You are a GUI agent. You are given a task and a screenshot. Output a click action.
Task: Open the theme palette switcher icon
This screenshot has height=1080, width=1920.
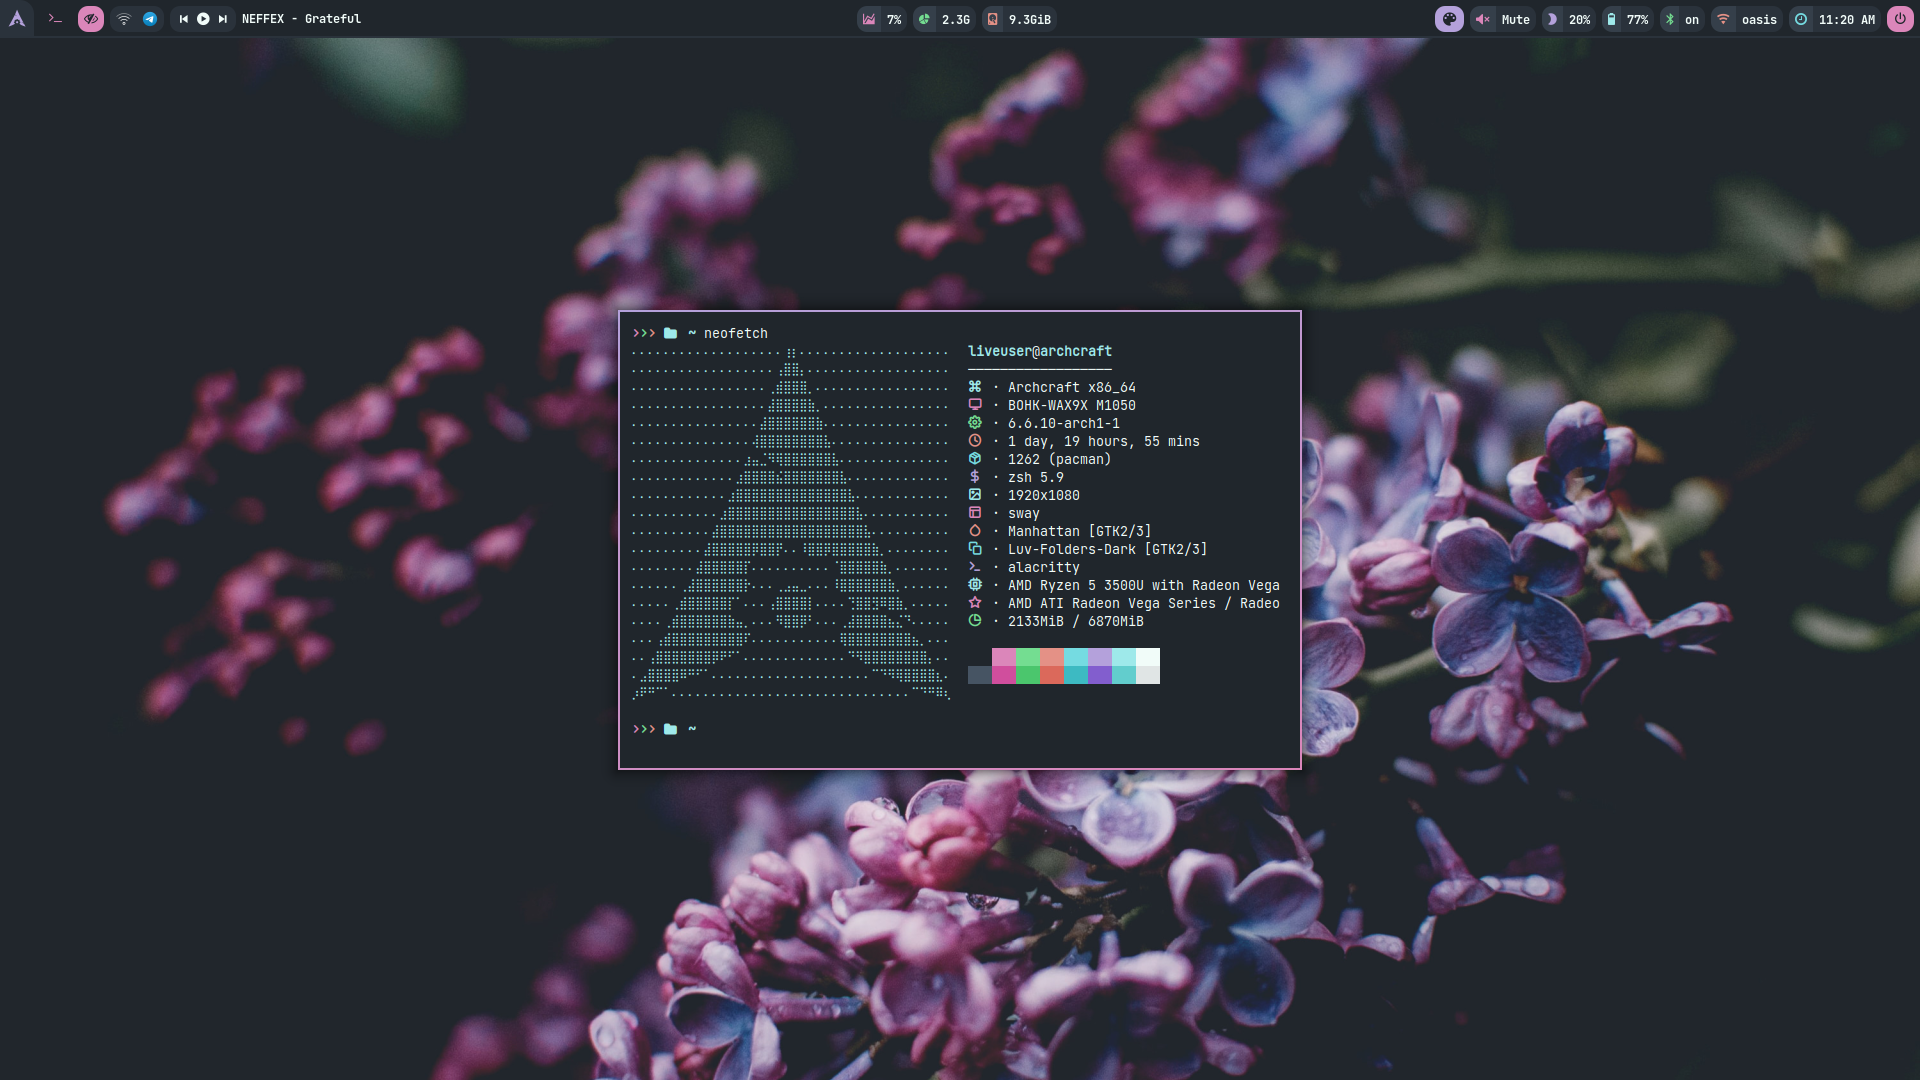(x=1449, y=19)
